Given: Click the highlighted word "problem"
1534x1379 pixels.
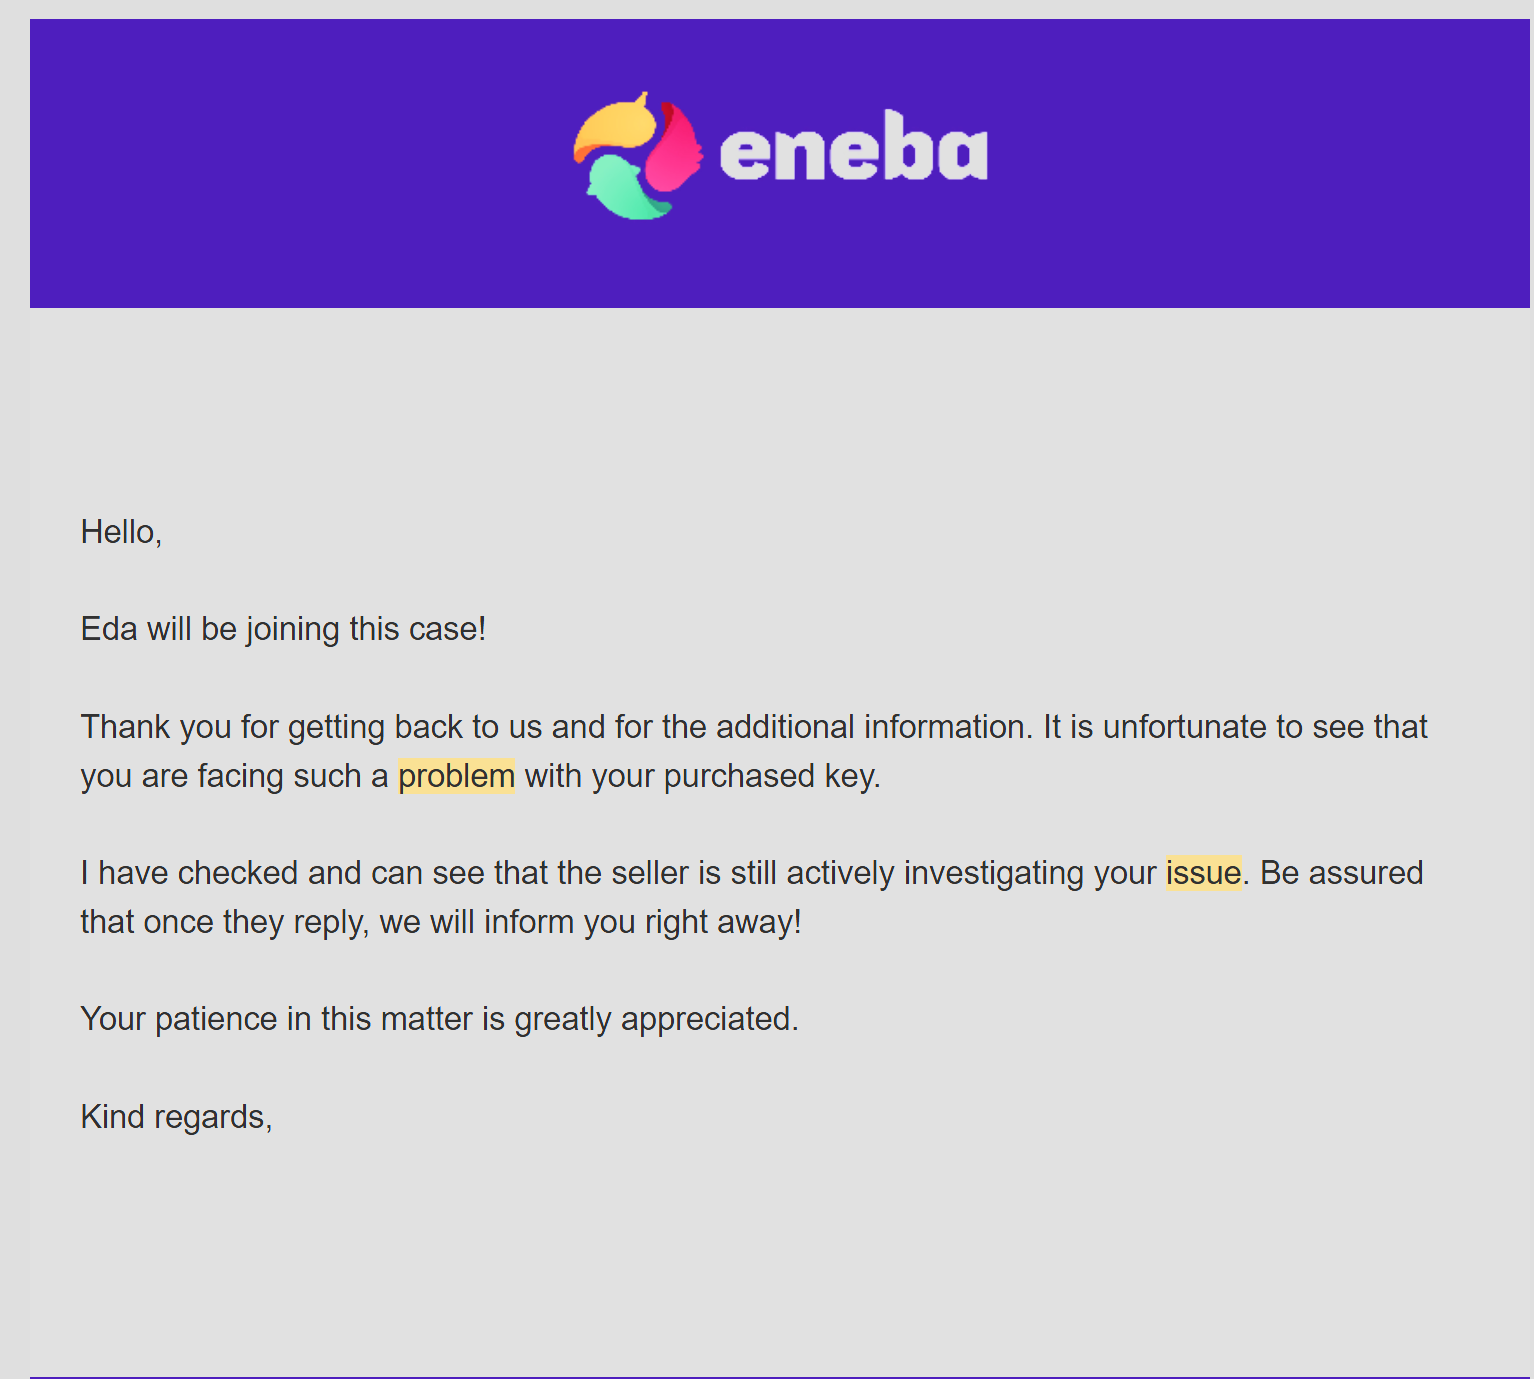Looking at the screenshot, I should [456, 776].
